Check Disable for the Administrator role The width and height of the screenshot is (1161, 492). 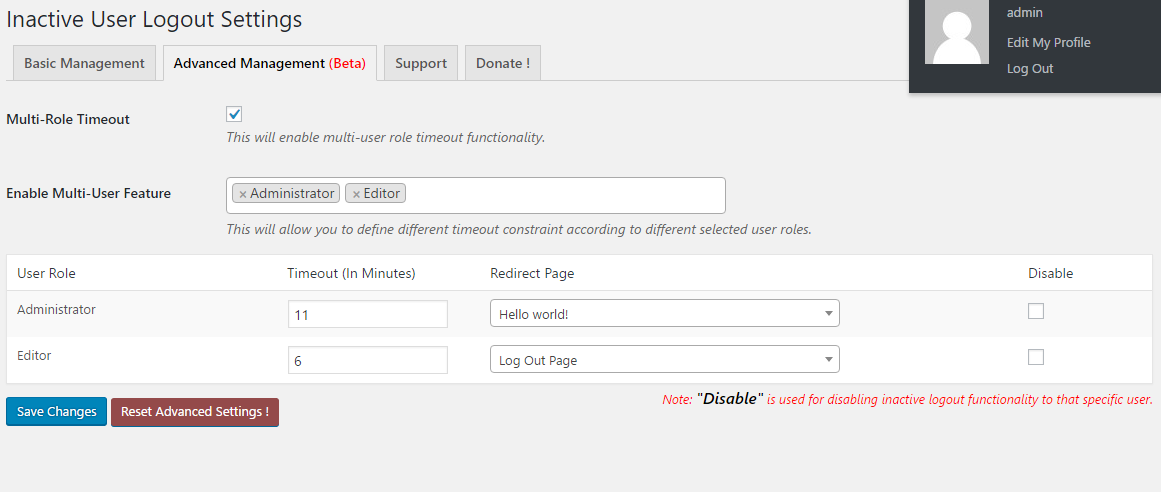(x=1036, y=311)
